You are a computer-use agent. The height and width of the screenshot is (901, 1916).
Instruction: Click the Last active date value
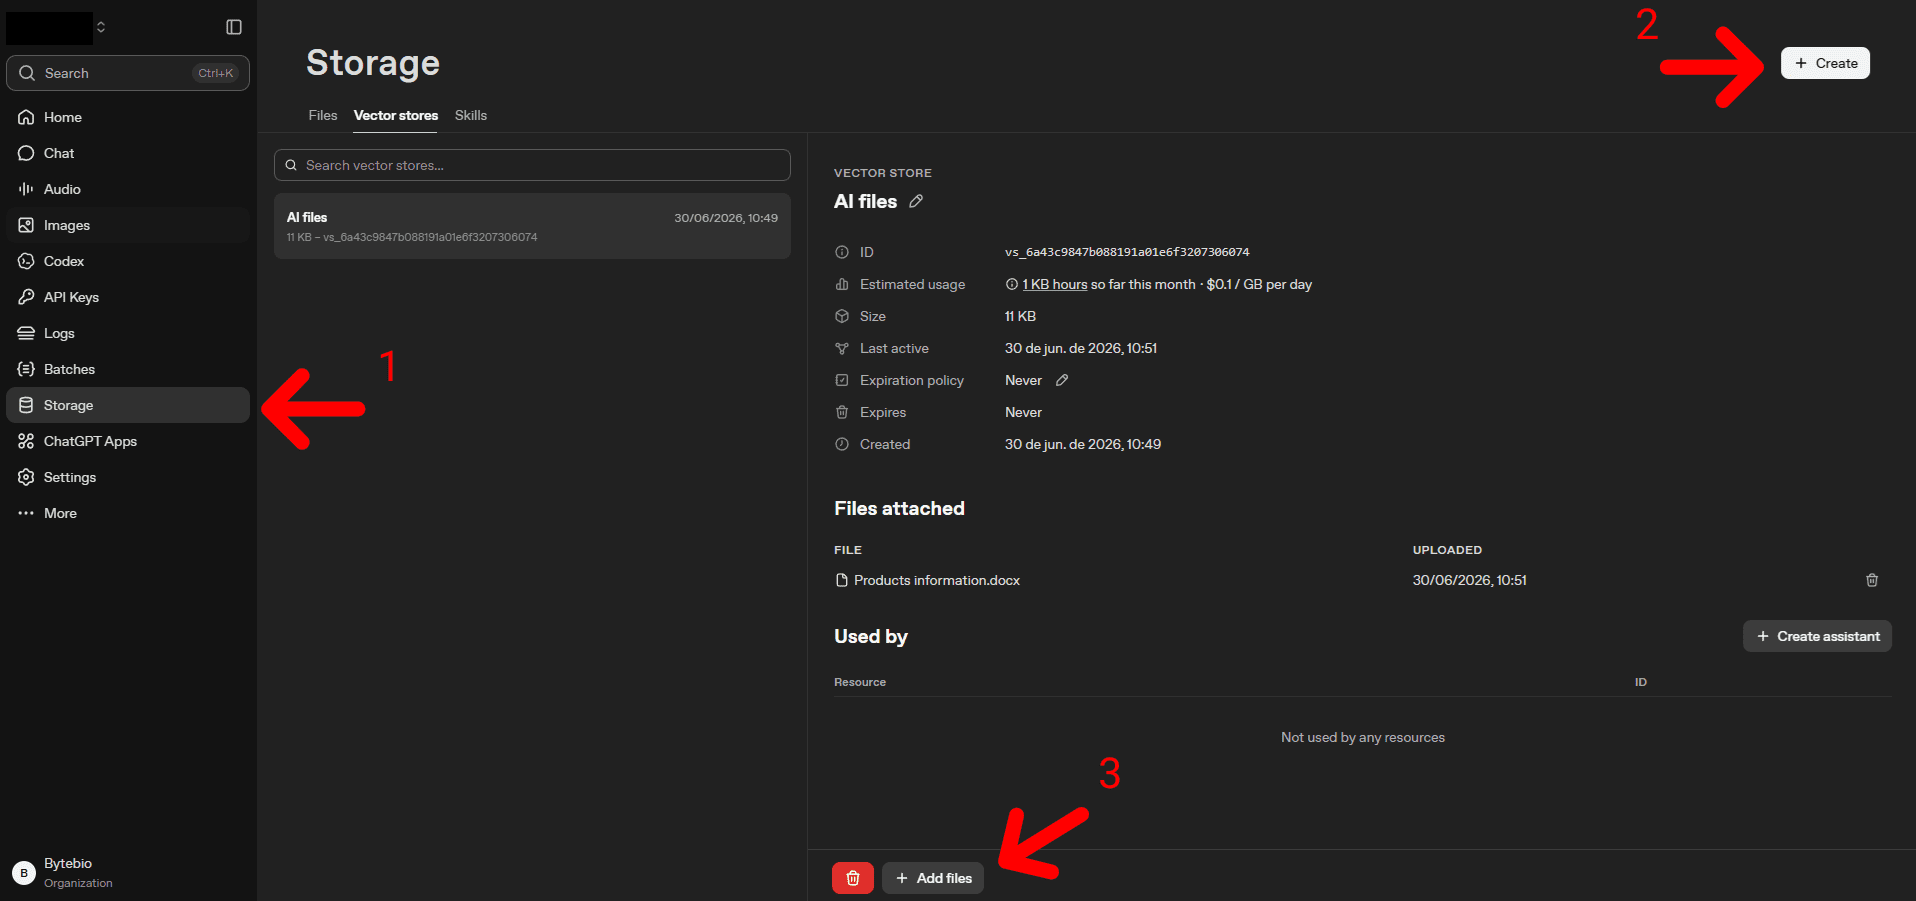[1081, 348]
